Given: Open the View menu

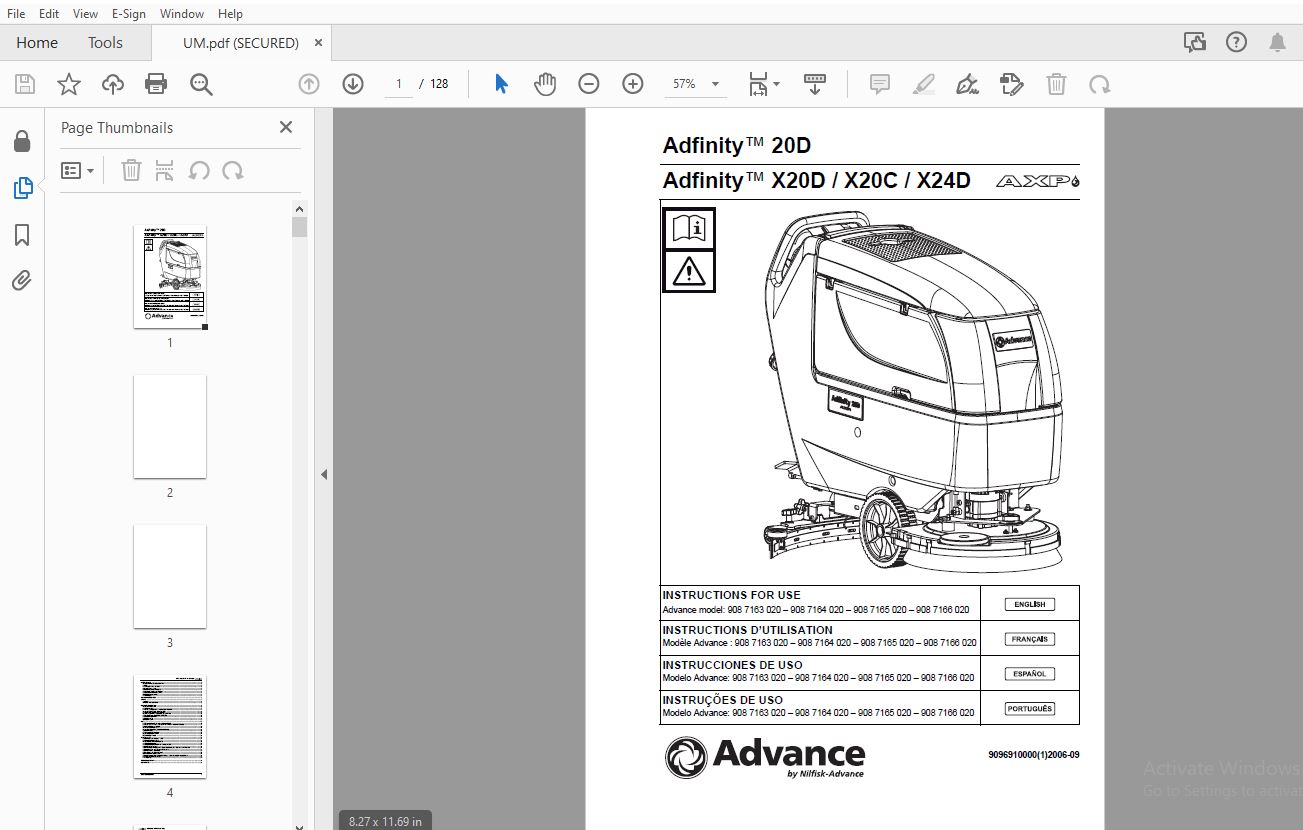Looking at the screenshot, I should (x=86, y=14).
